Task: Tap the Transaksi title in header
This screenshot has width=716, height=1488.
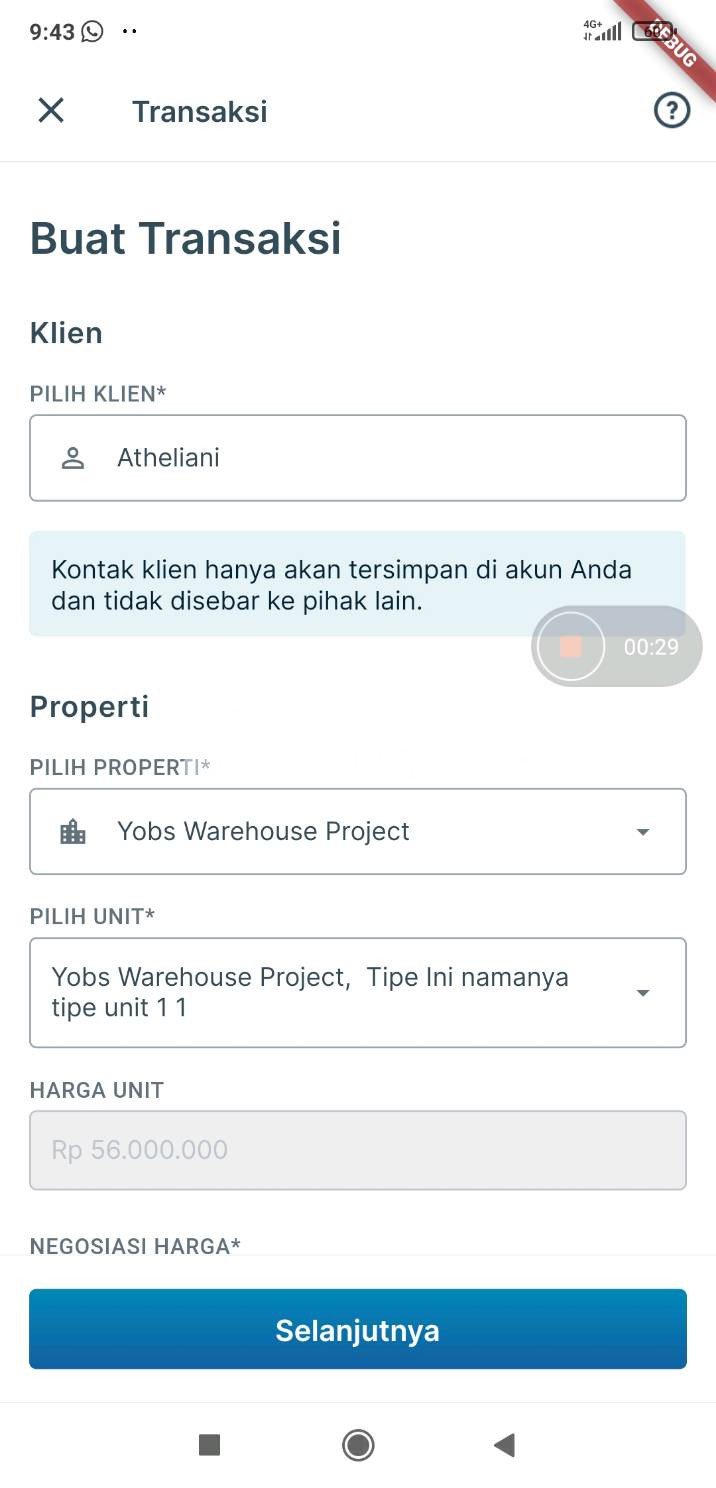Action: (x=200, y=111)
